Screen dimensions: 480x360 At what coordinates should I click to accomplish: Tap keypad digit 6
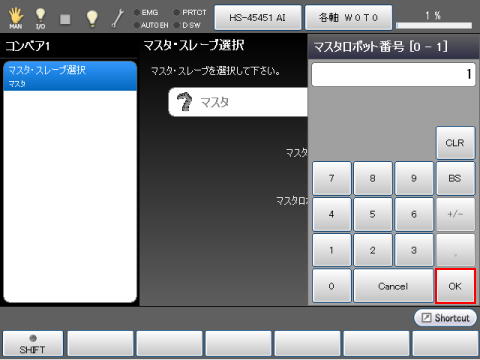click(414, 214)
